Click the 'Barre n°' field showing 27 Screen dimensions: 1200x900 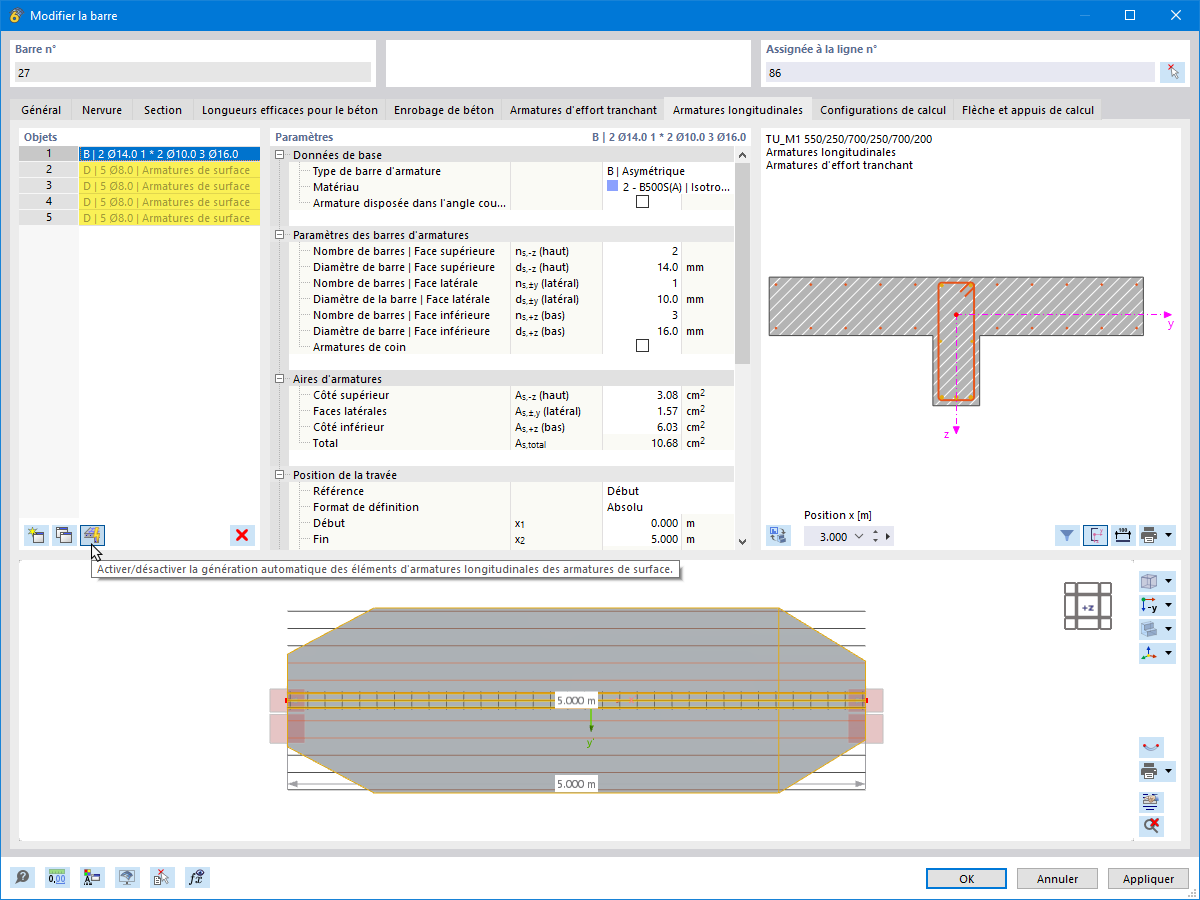coord(192,72)
